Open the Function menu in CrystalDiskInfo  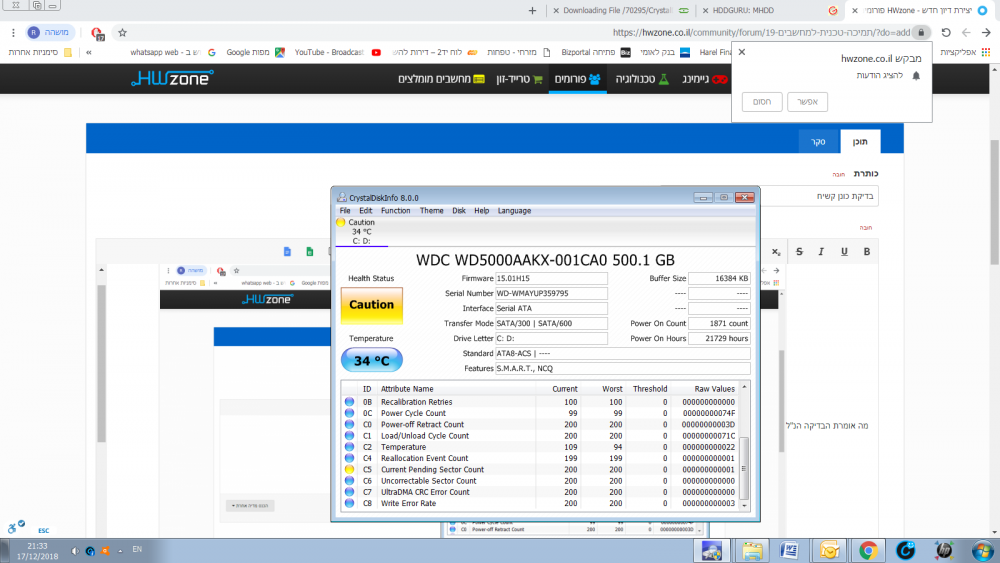click(395, 210)
